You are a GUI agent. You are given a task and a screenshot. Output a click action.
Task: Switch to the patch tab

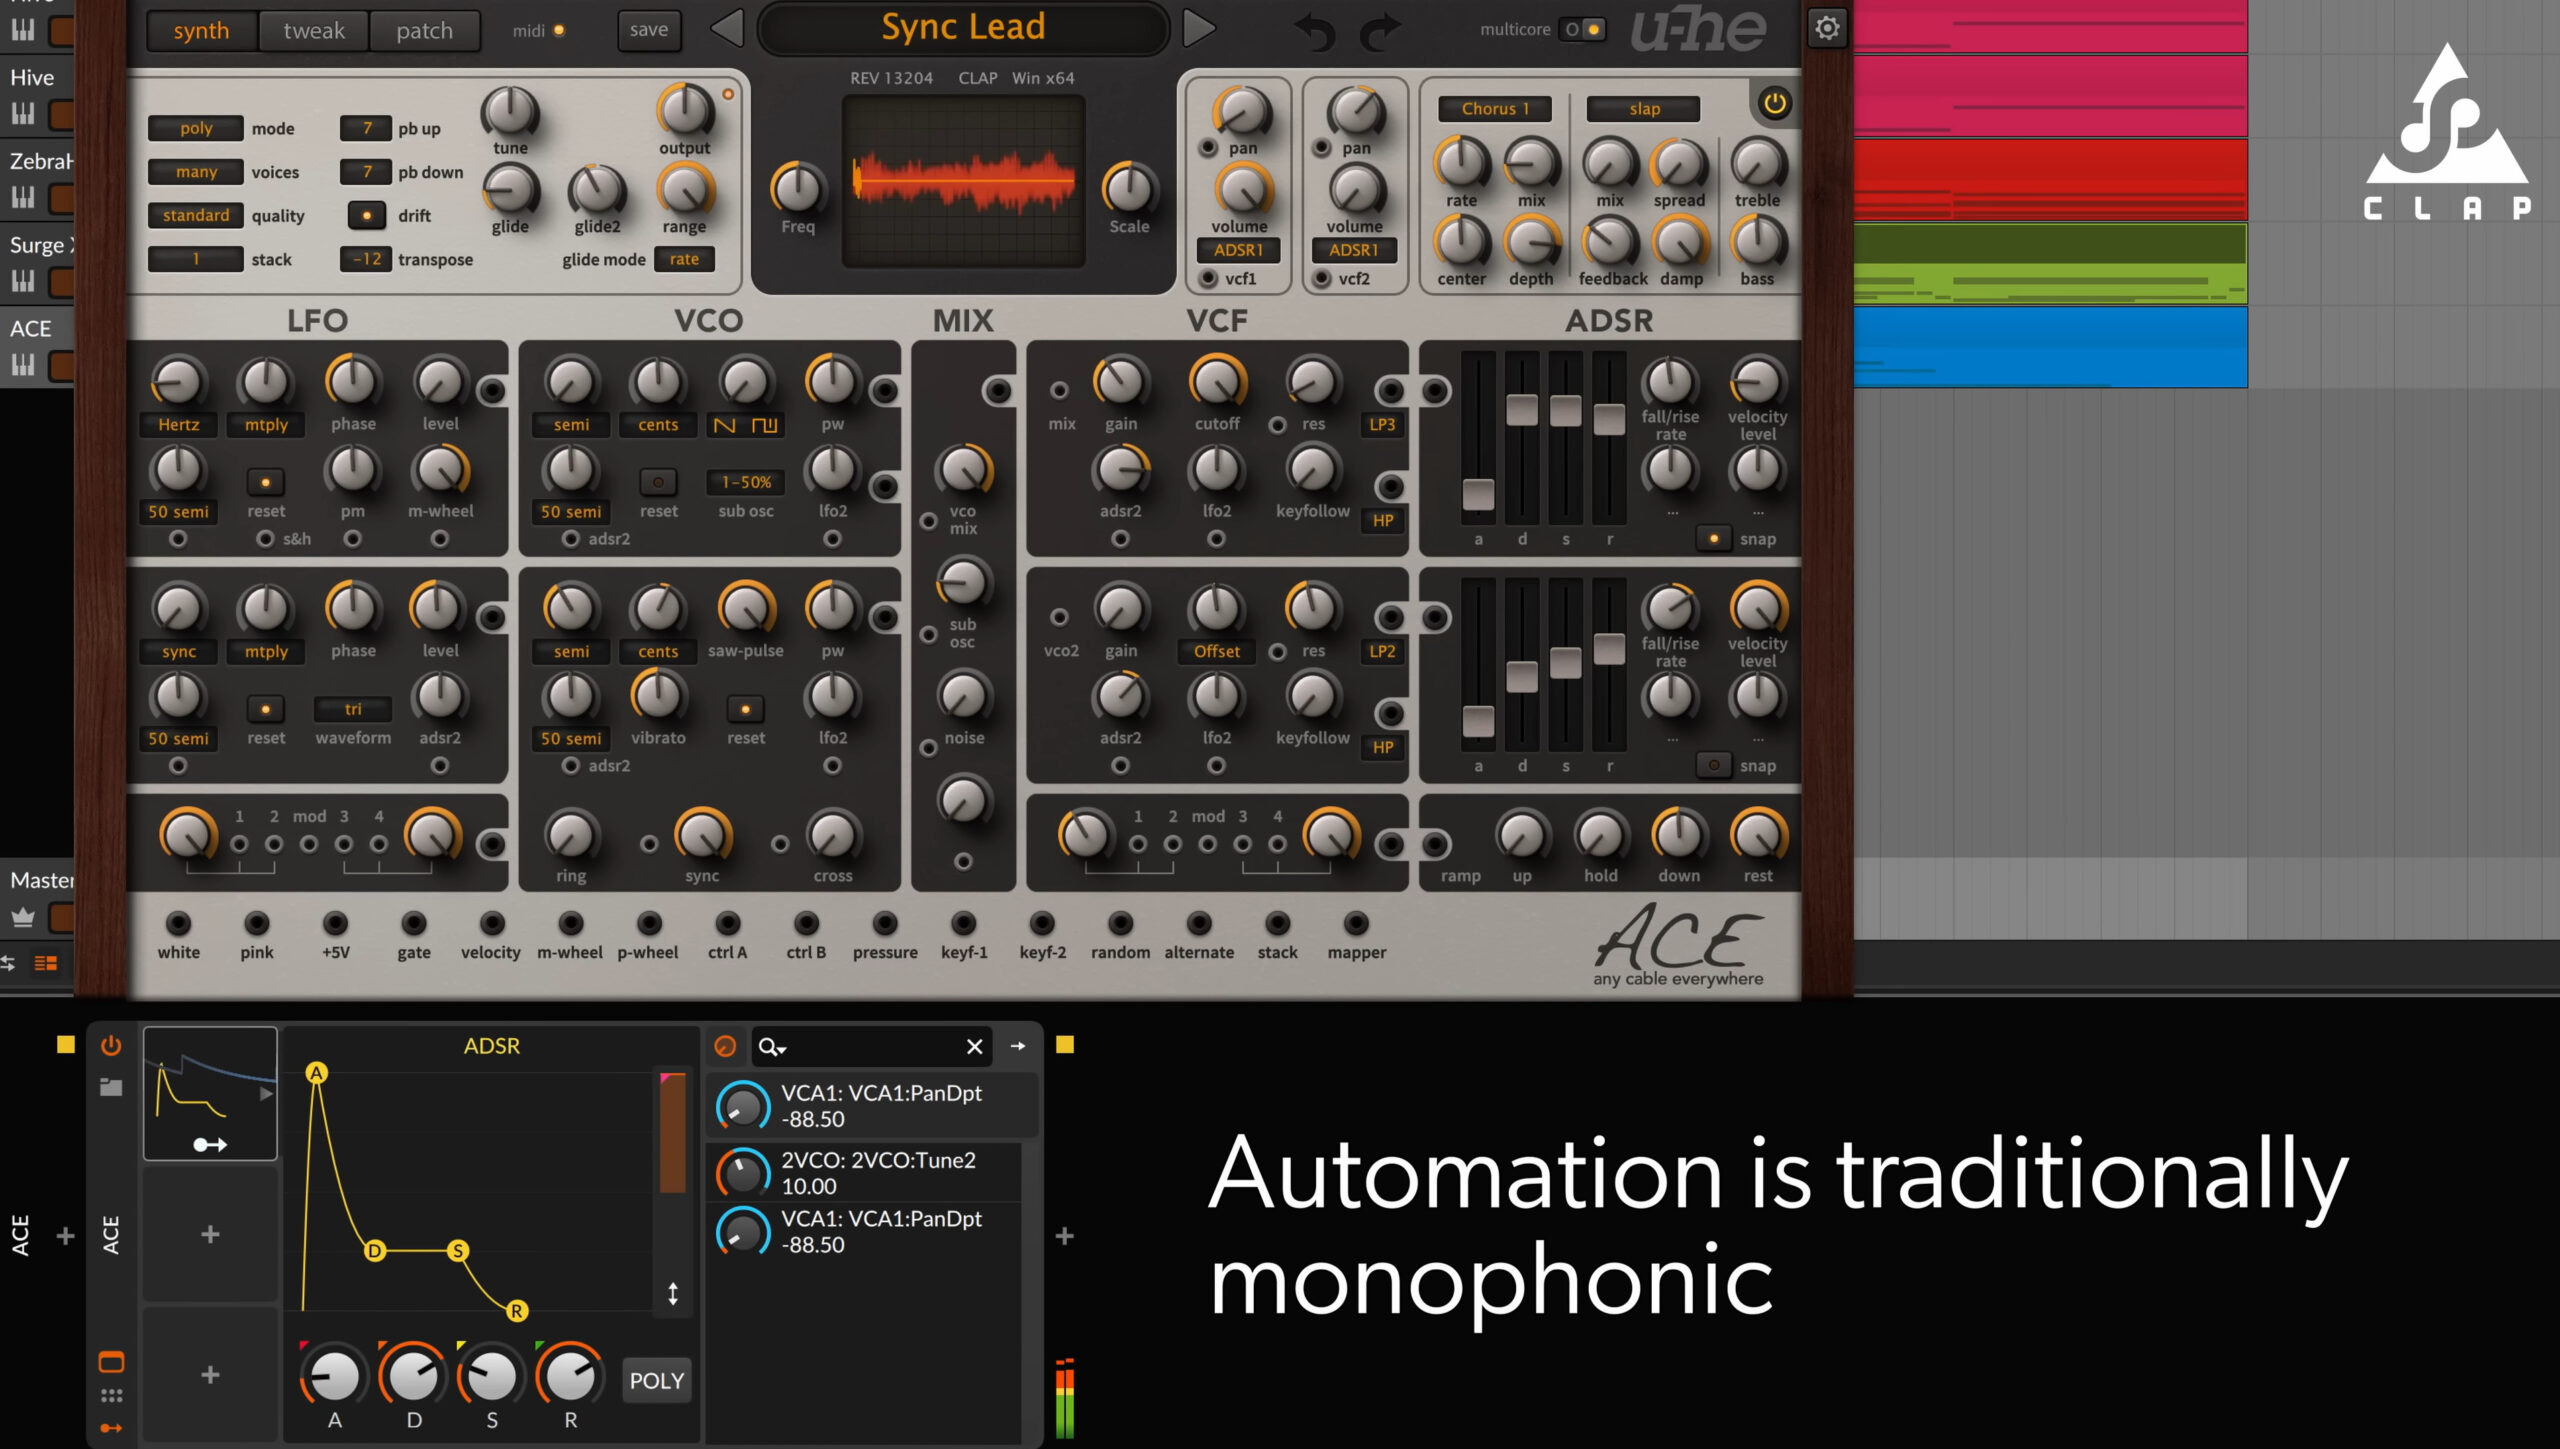(424, 30)
